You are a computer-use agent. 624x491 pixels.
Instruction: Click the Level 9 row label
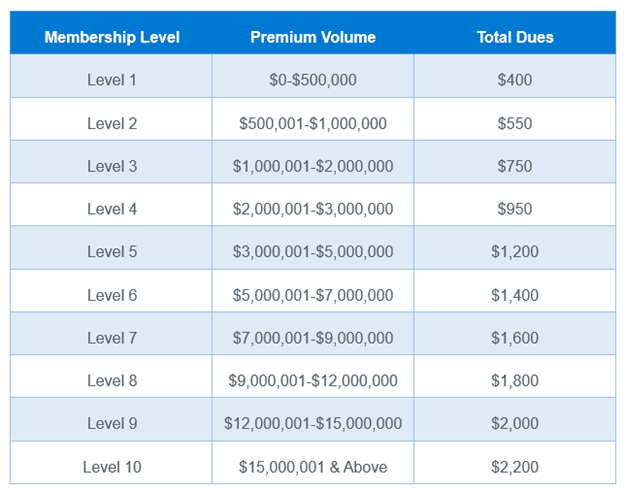pos(111,423)
